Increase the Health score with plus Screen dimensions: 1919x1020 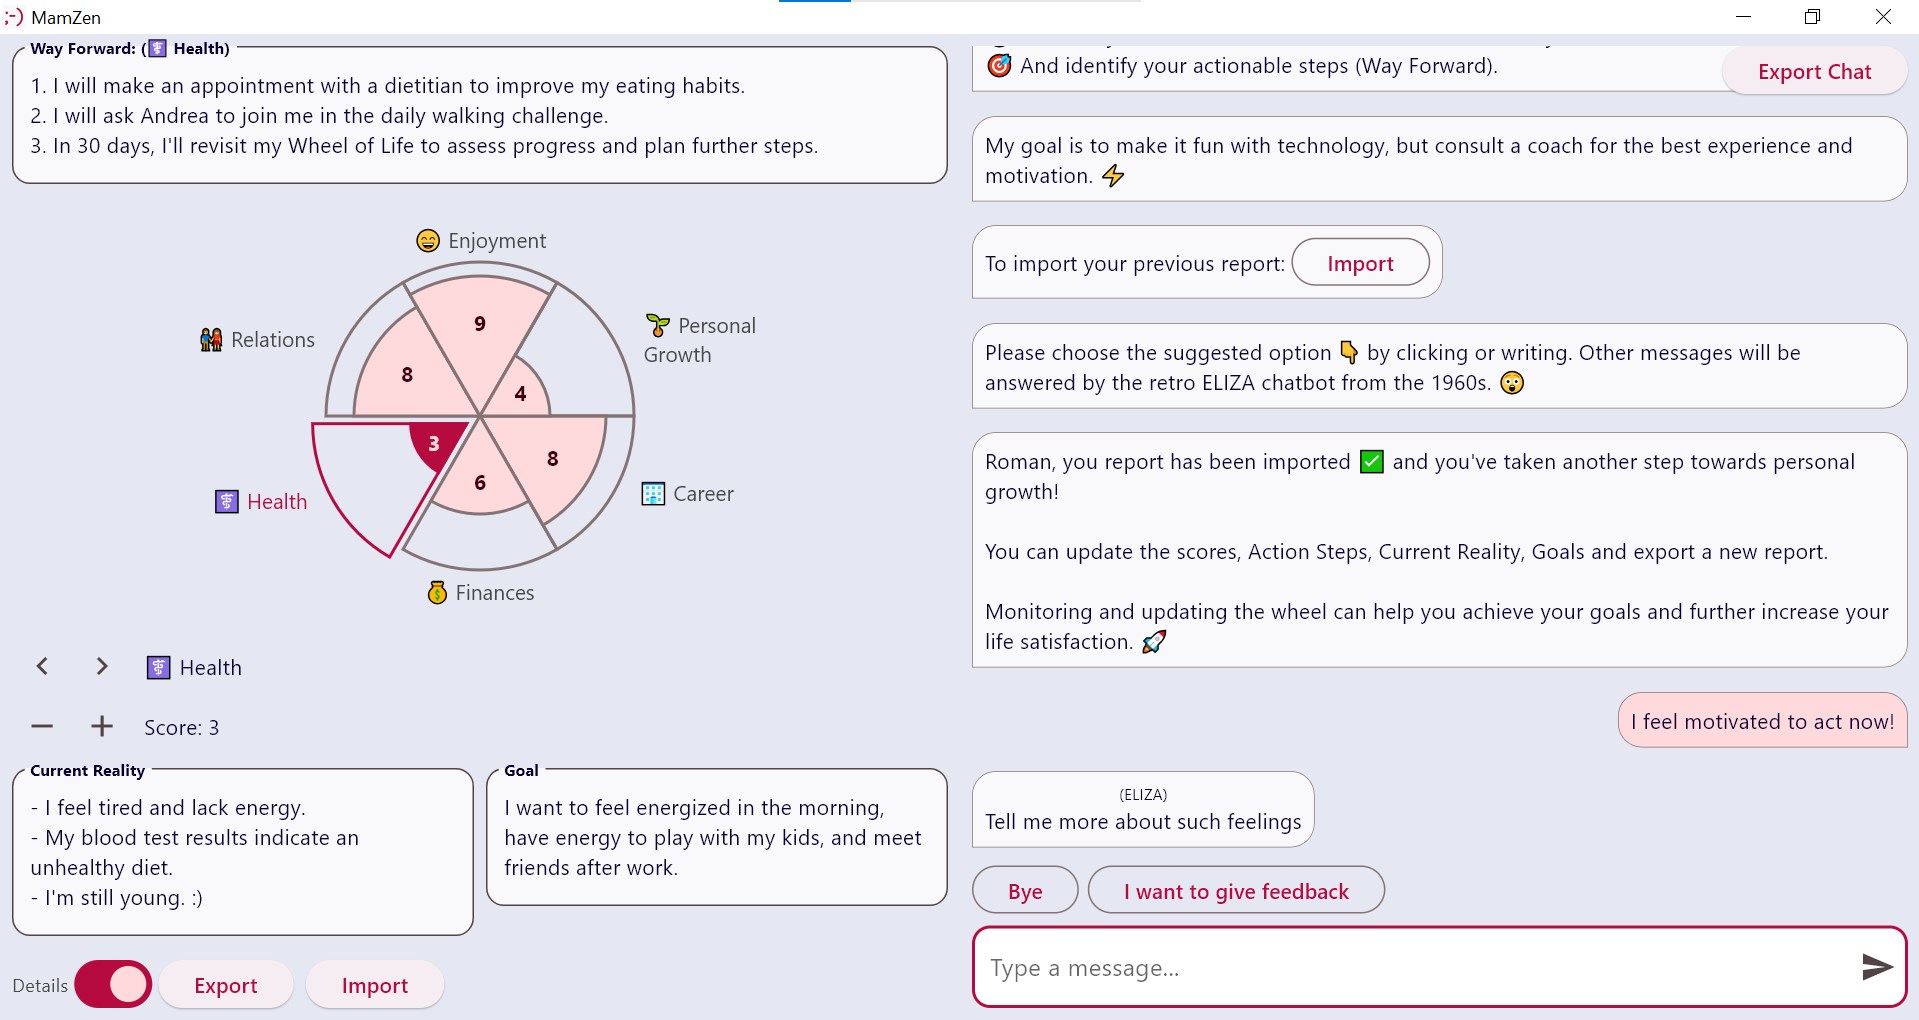pos(102,727)
